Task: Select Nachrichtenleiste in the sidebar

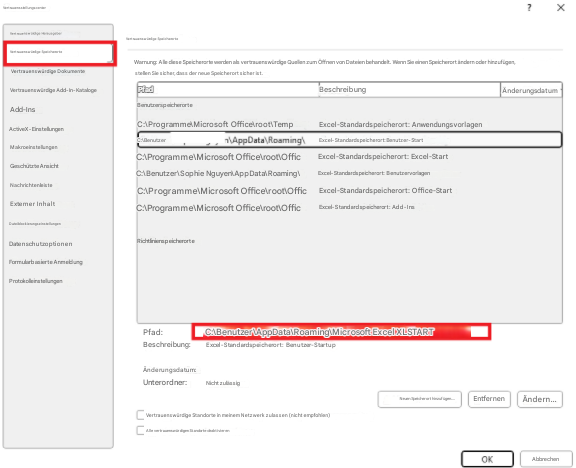Action: (x=31, y=185)
